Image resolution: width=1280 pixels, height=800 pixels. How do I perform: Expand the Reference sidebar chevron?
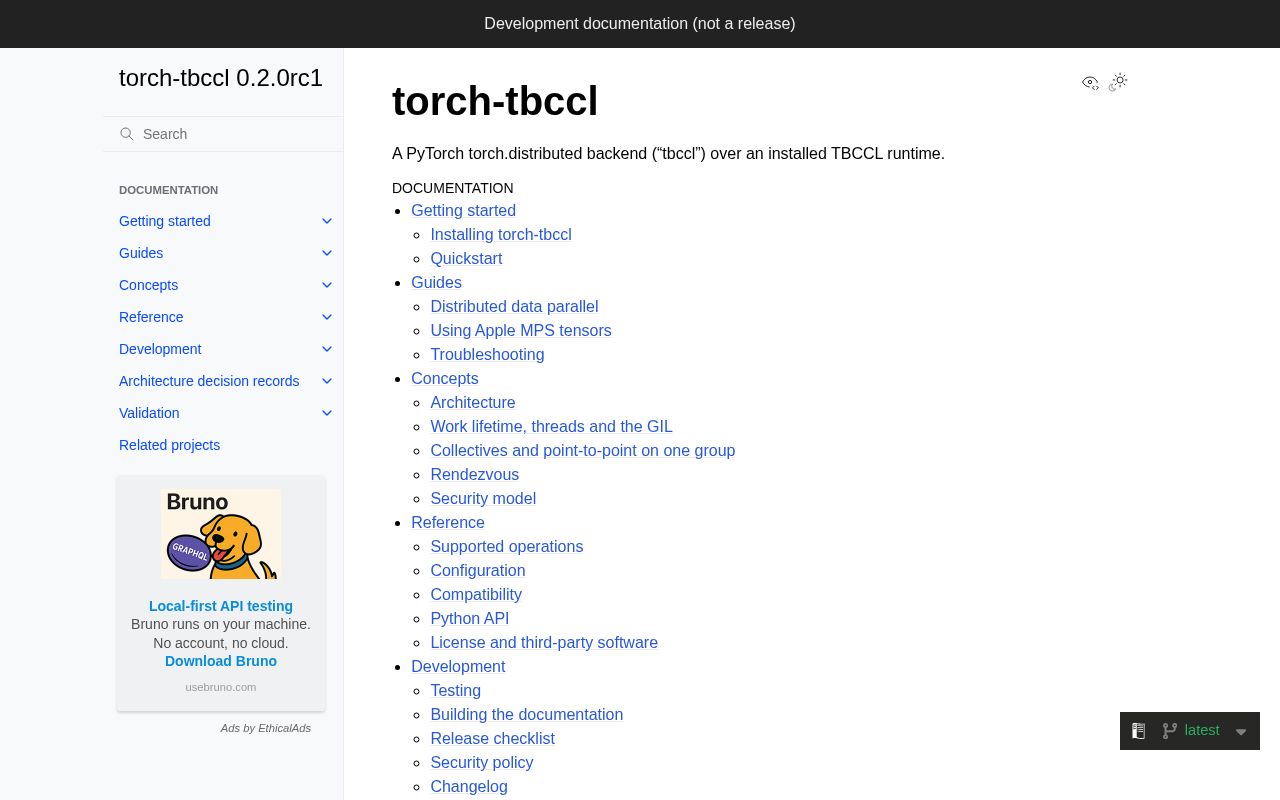pos(327,317)
